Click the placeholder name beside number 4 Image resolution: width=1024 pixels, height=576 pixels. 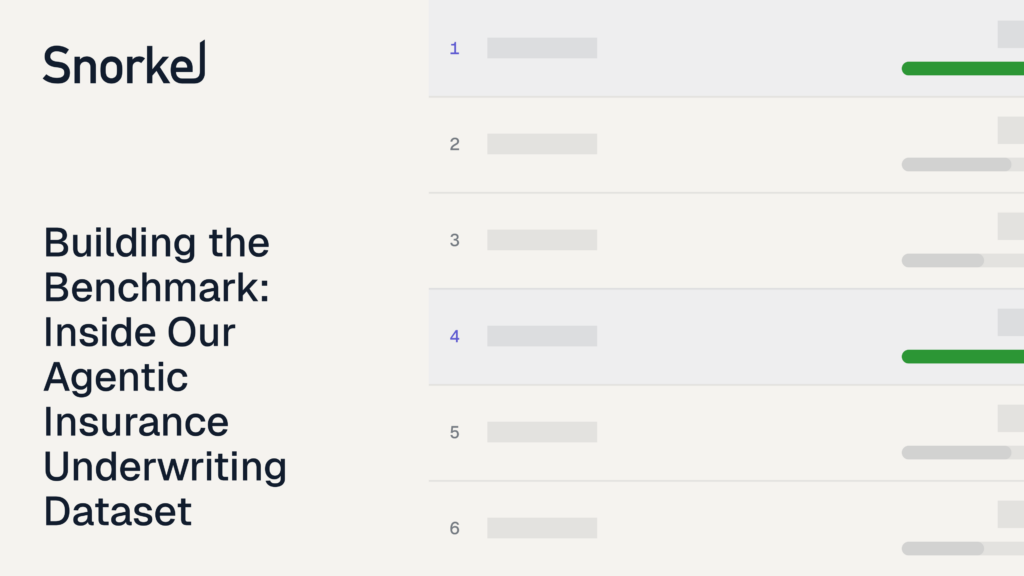542,336
